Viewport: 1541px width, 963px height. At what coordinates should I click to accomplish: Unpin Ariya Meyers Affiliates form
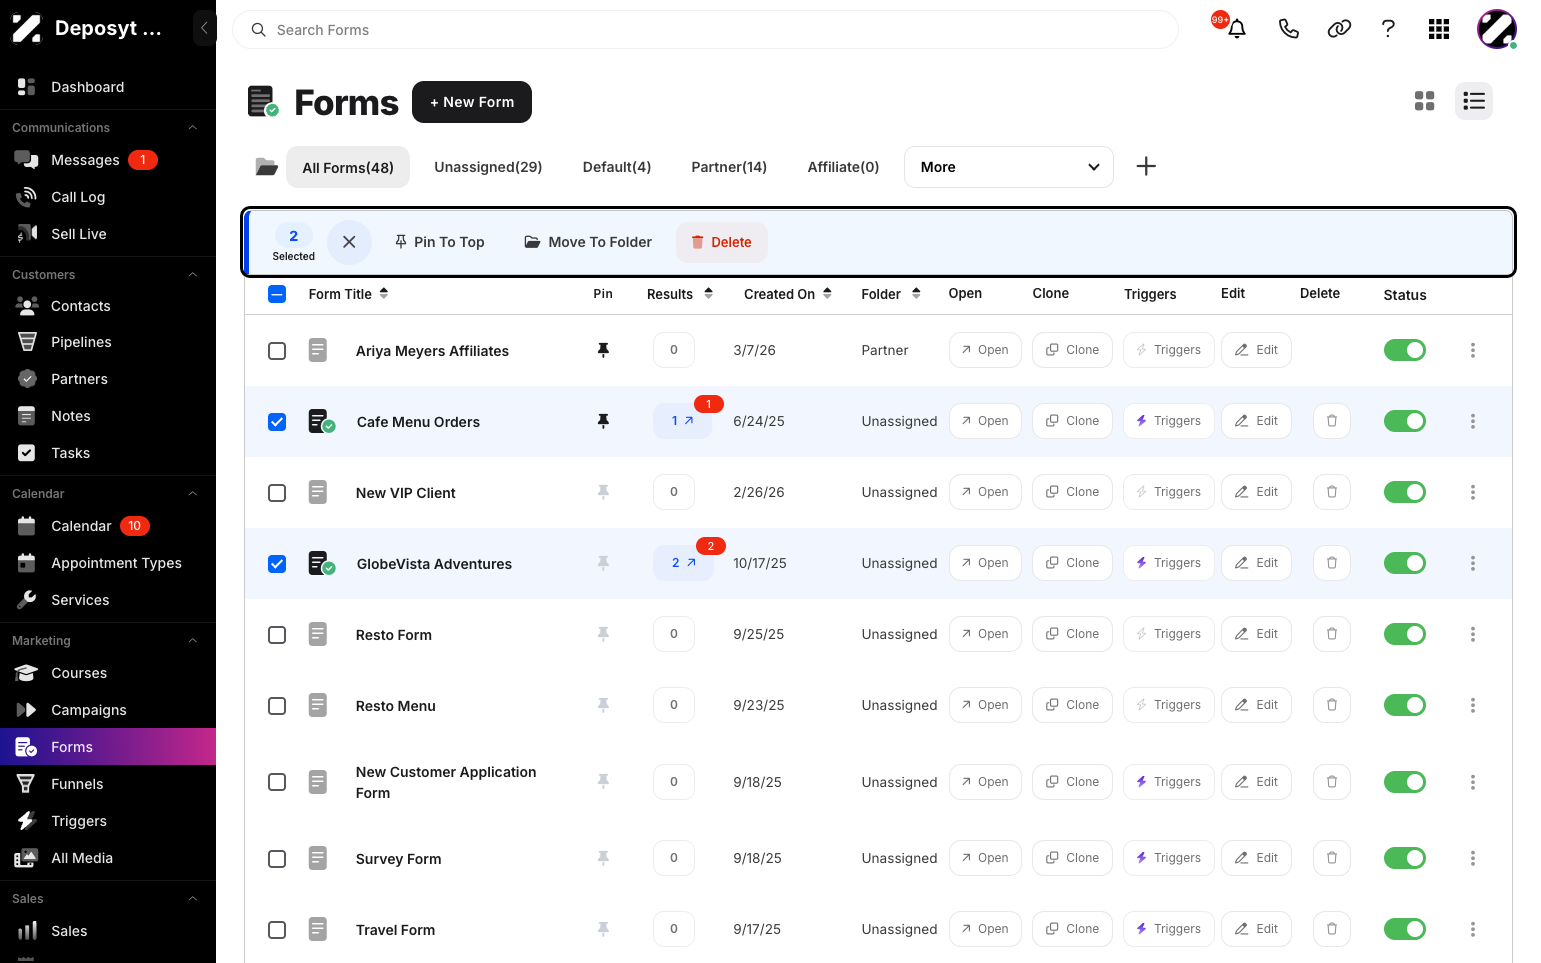(603, 350)
